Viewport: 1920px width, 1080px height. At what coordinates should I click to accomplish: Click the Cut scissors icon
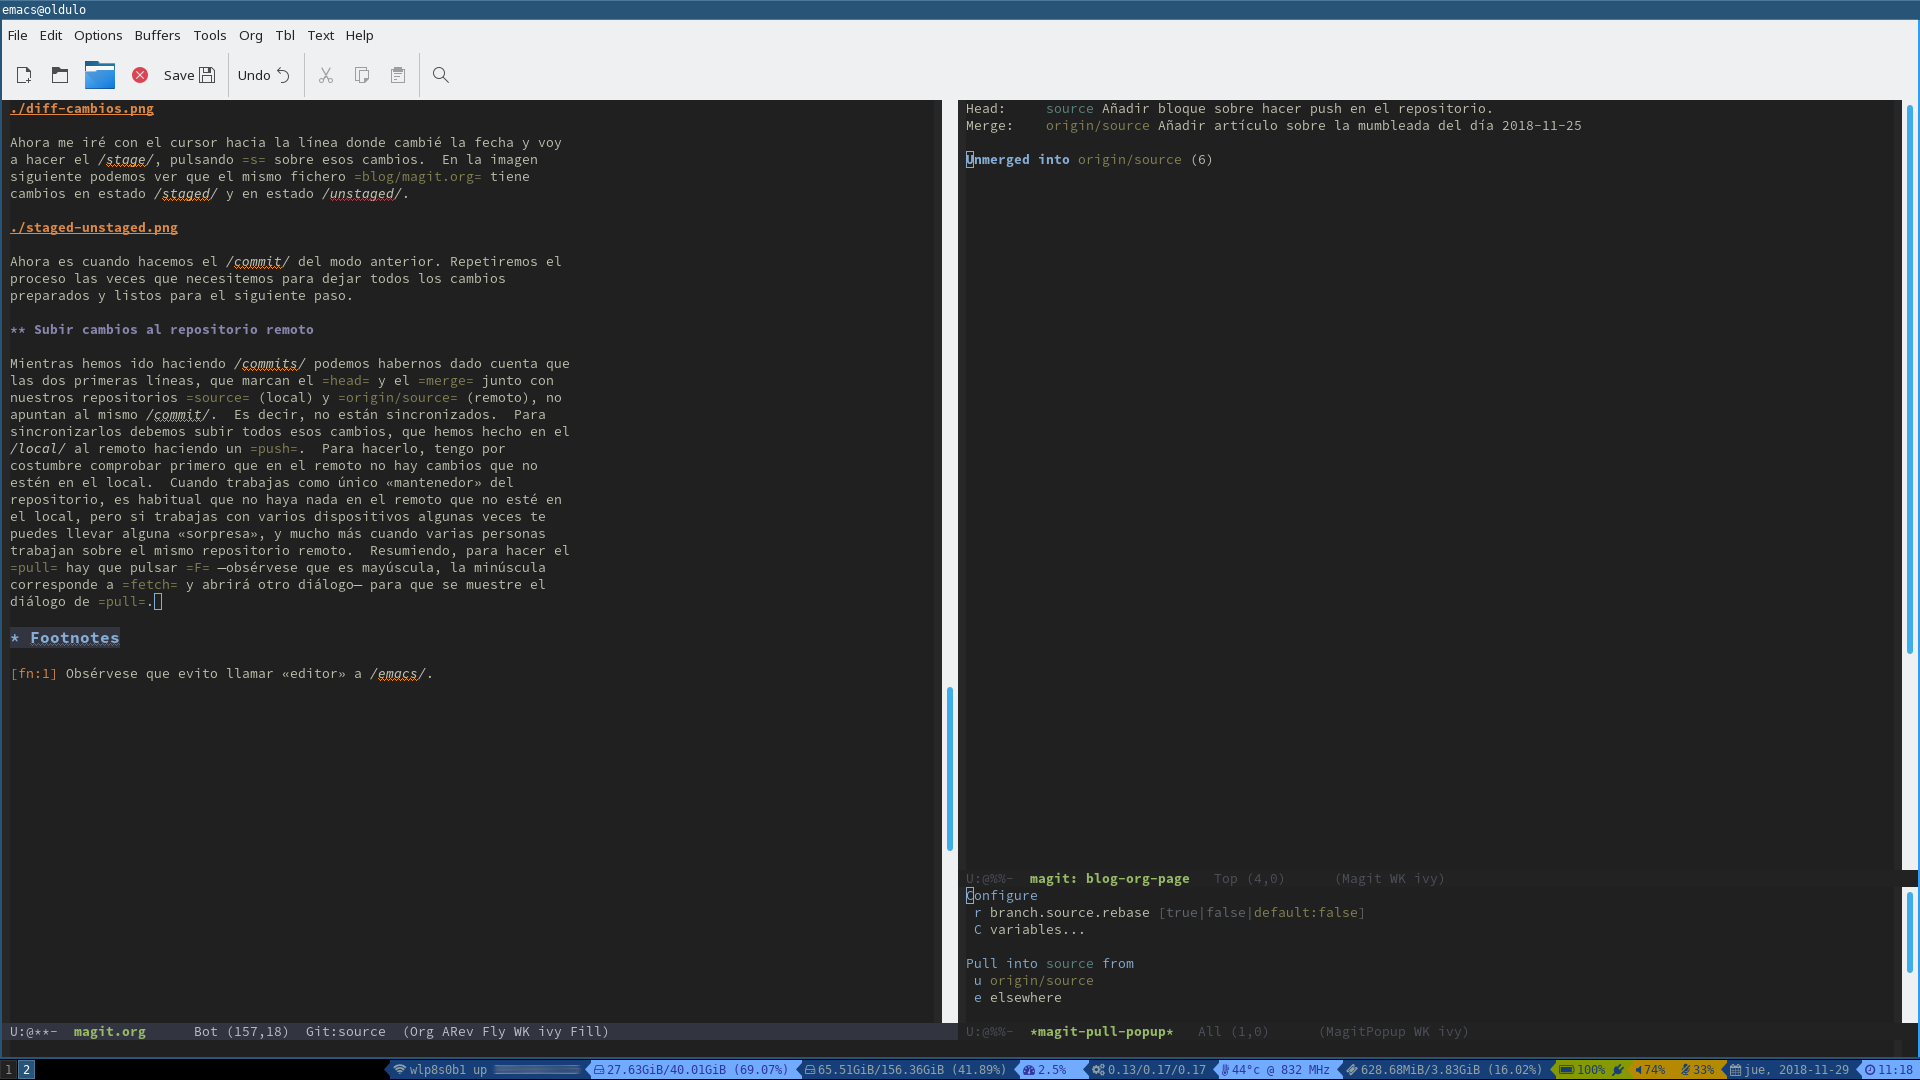pos(326,75)
